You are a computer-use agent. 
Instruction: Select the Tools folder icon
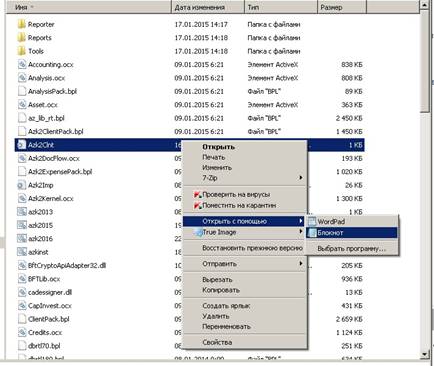pos(22,51)
